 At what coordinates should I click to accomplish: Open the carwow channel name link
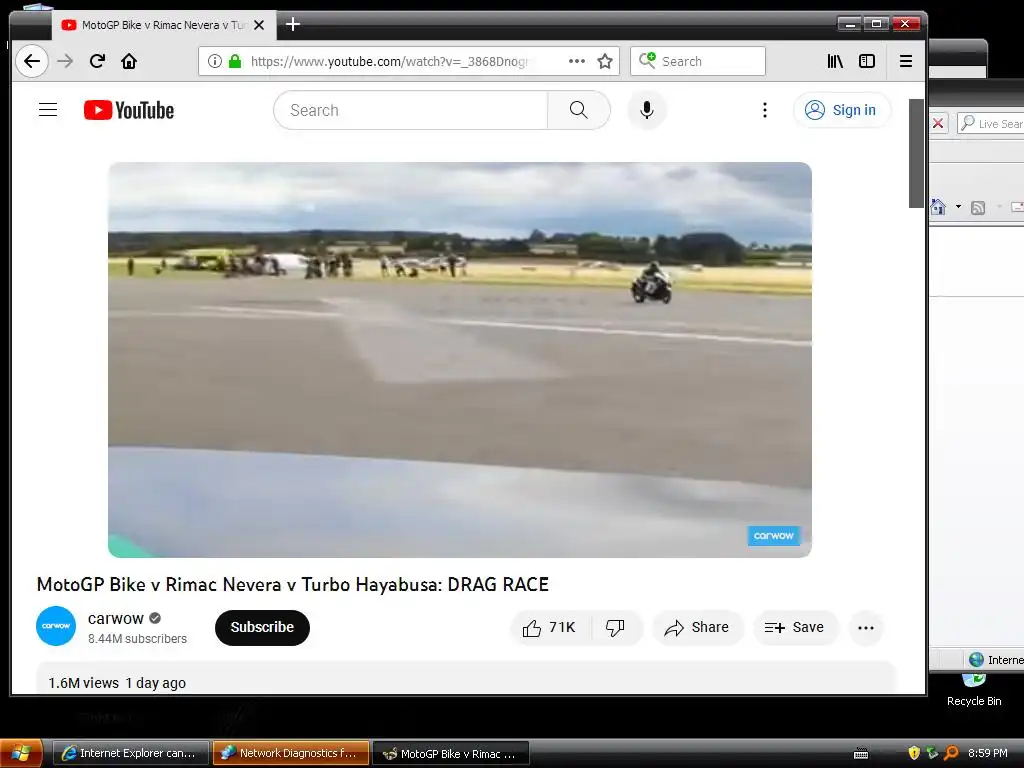116,618
